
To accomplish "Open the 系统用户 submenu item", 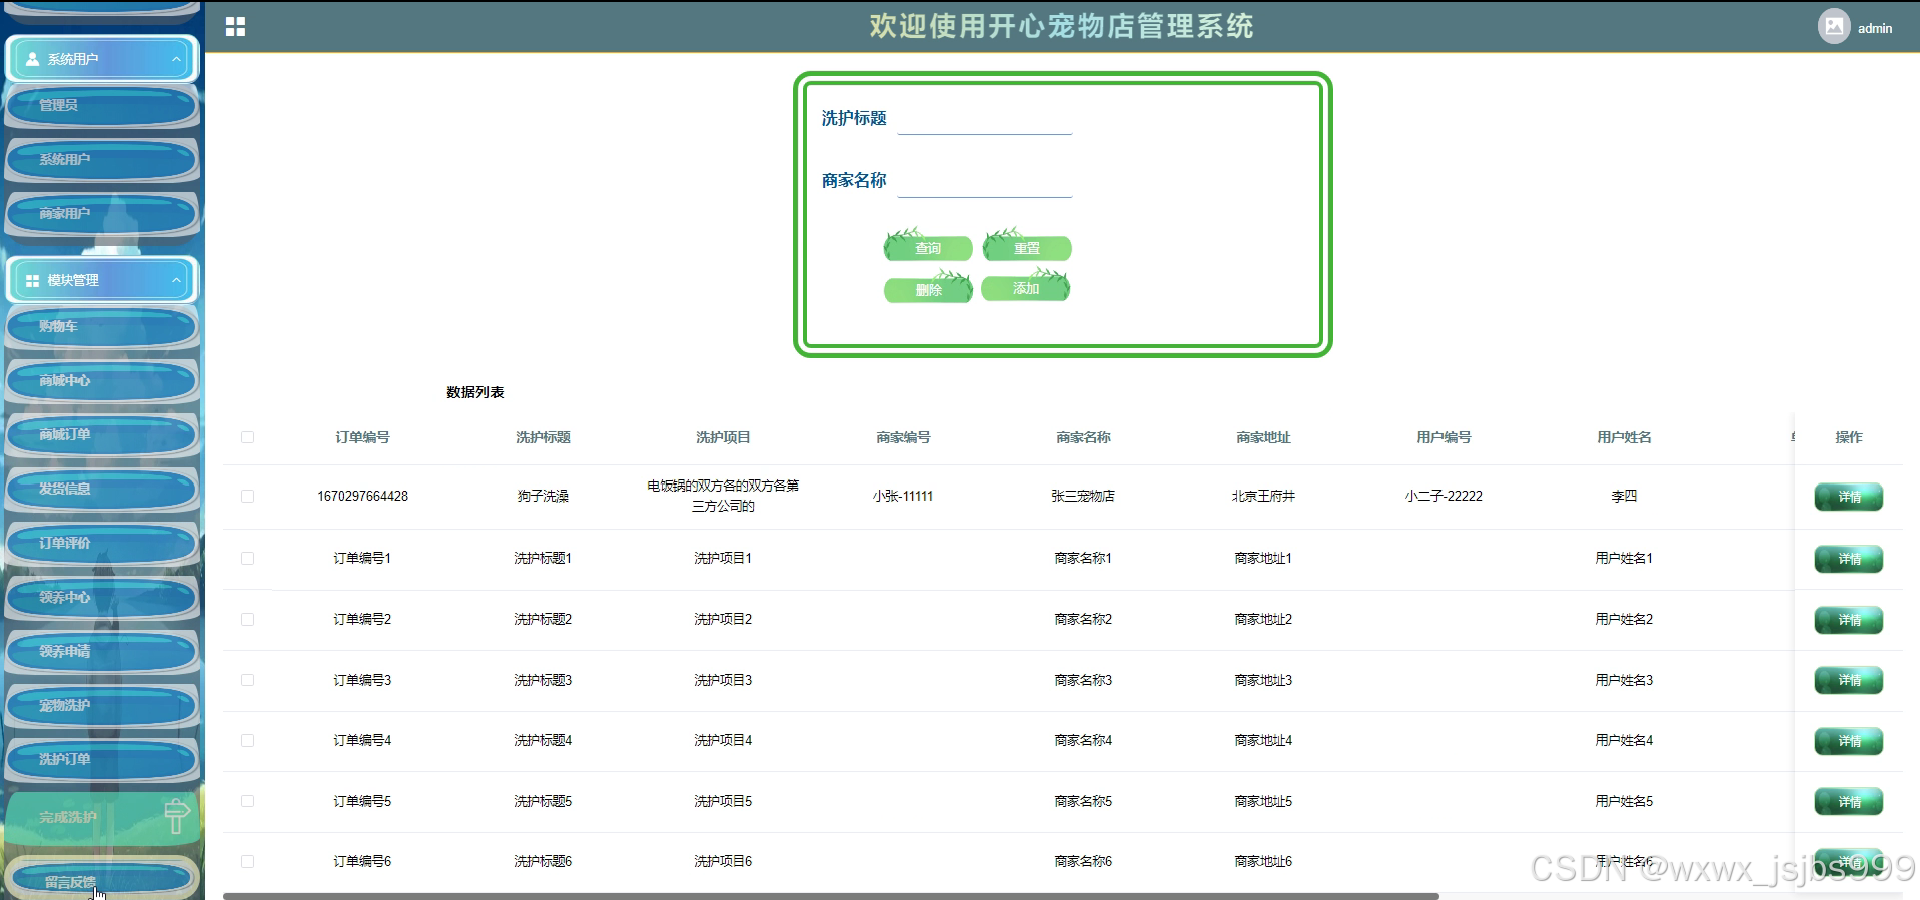I will click(x=101, y=159).
